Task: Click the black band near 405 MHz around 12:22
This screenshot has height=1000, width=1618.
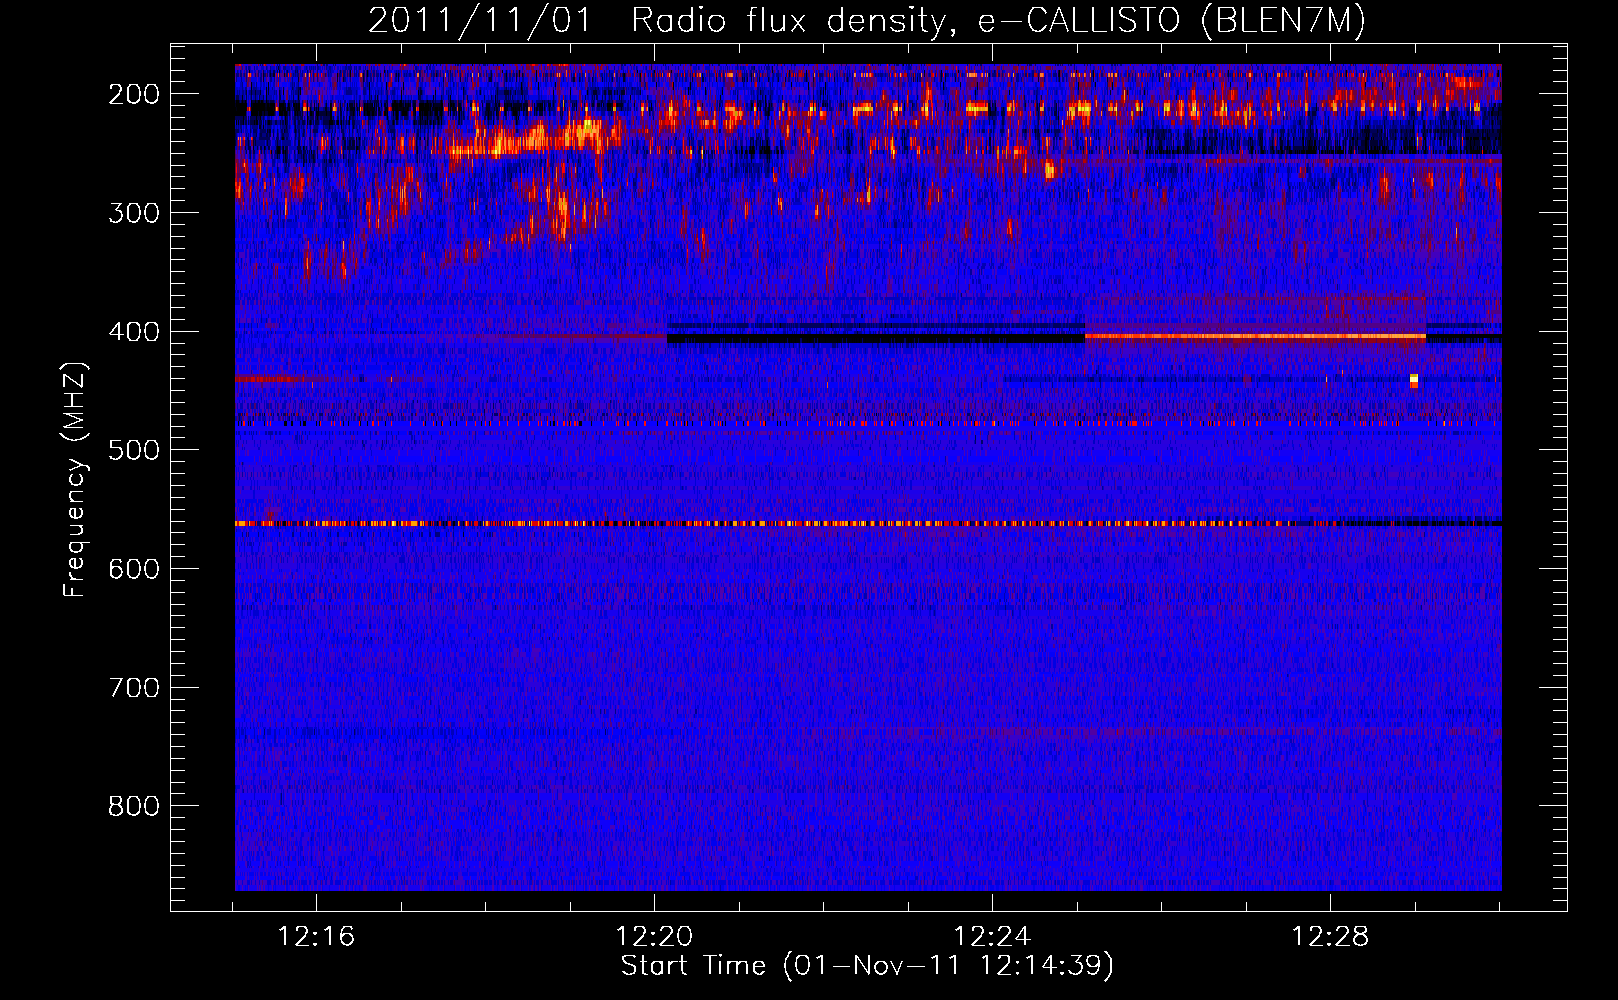Action: tap(876, 339)
